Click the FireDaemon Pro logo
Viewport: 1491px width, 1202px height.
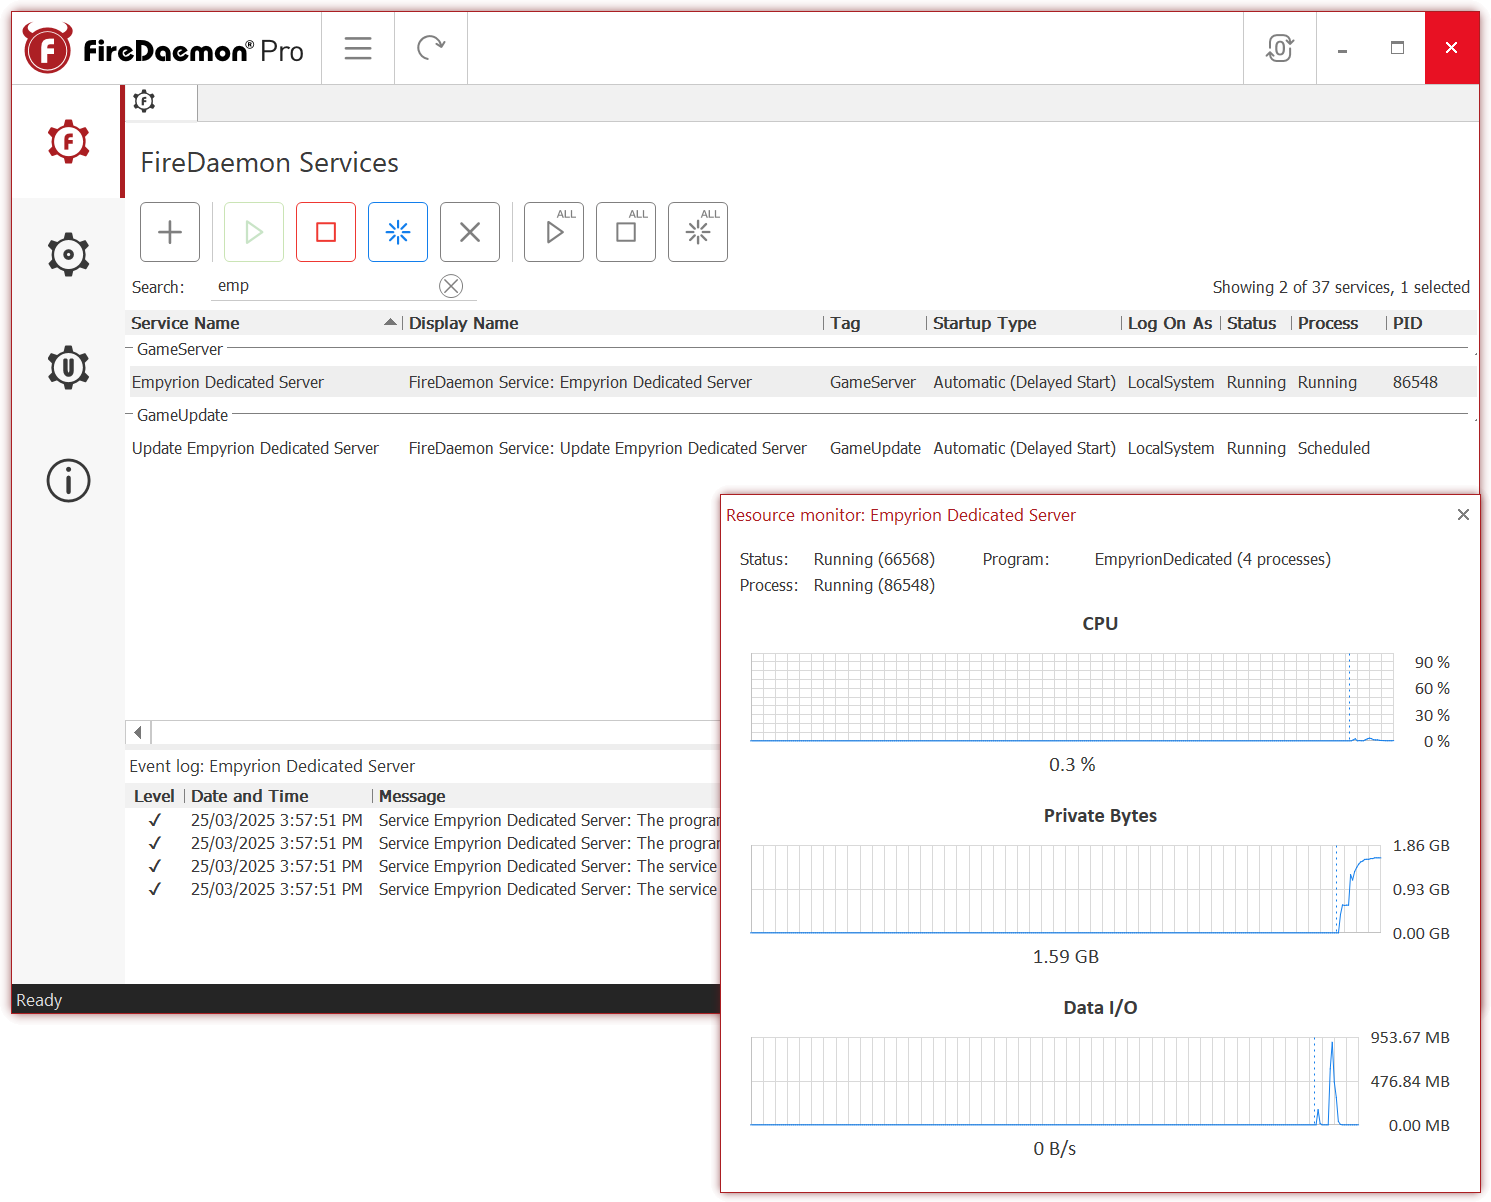tap(164, 49)
